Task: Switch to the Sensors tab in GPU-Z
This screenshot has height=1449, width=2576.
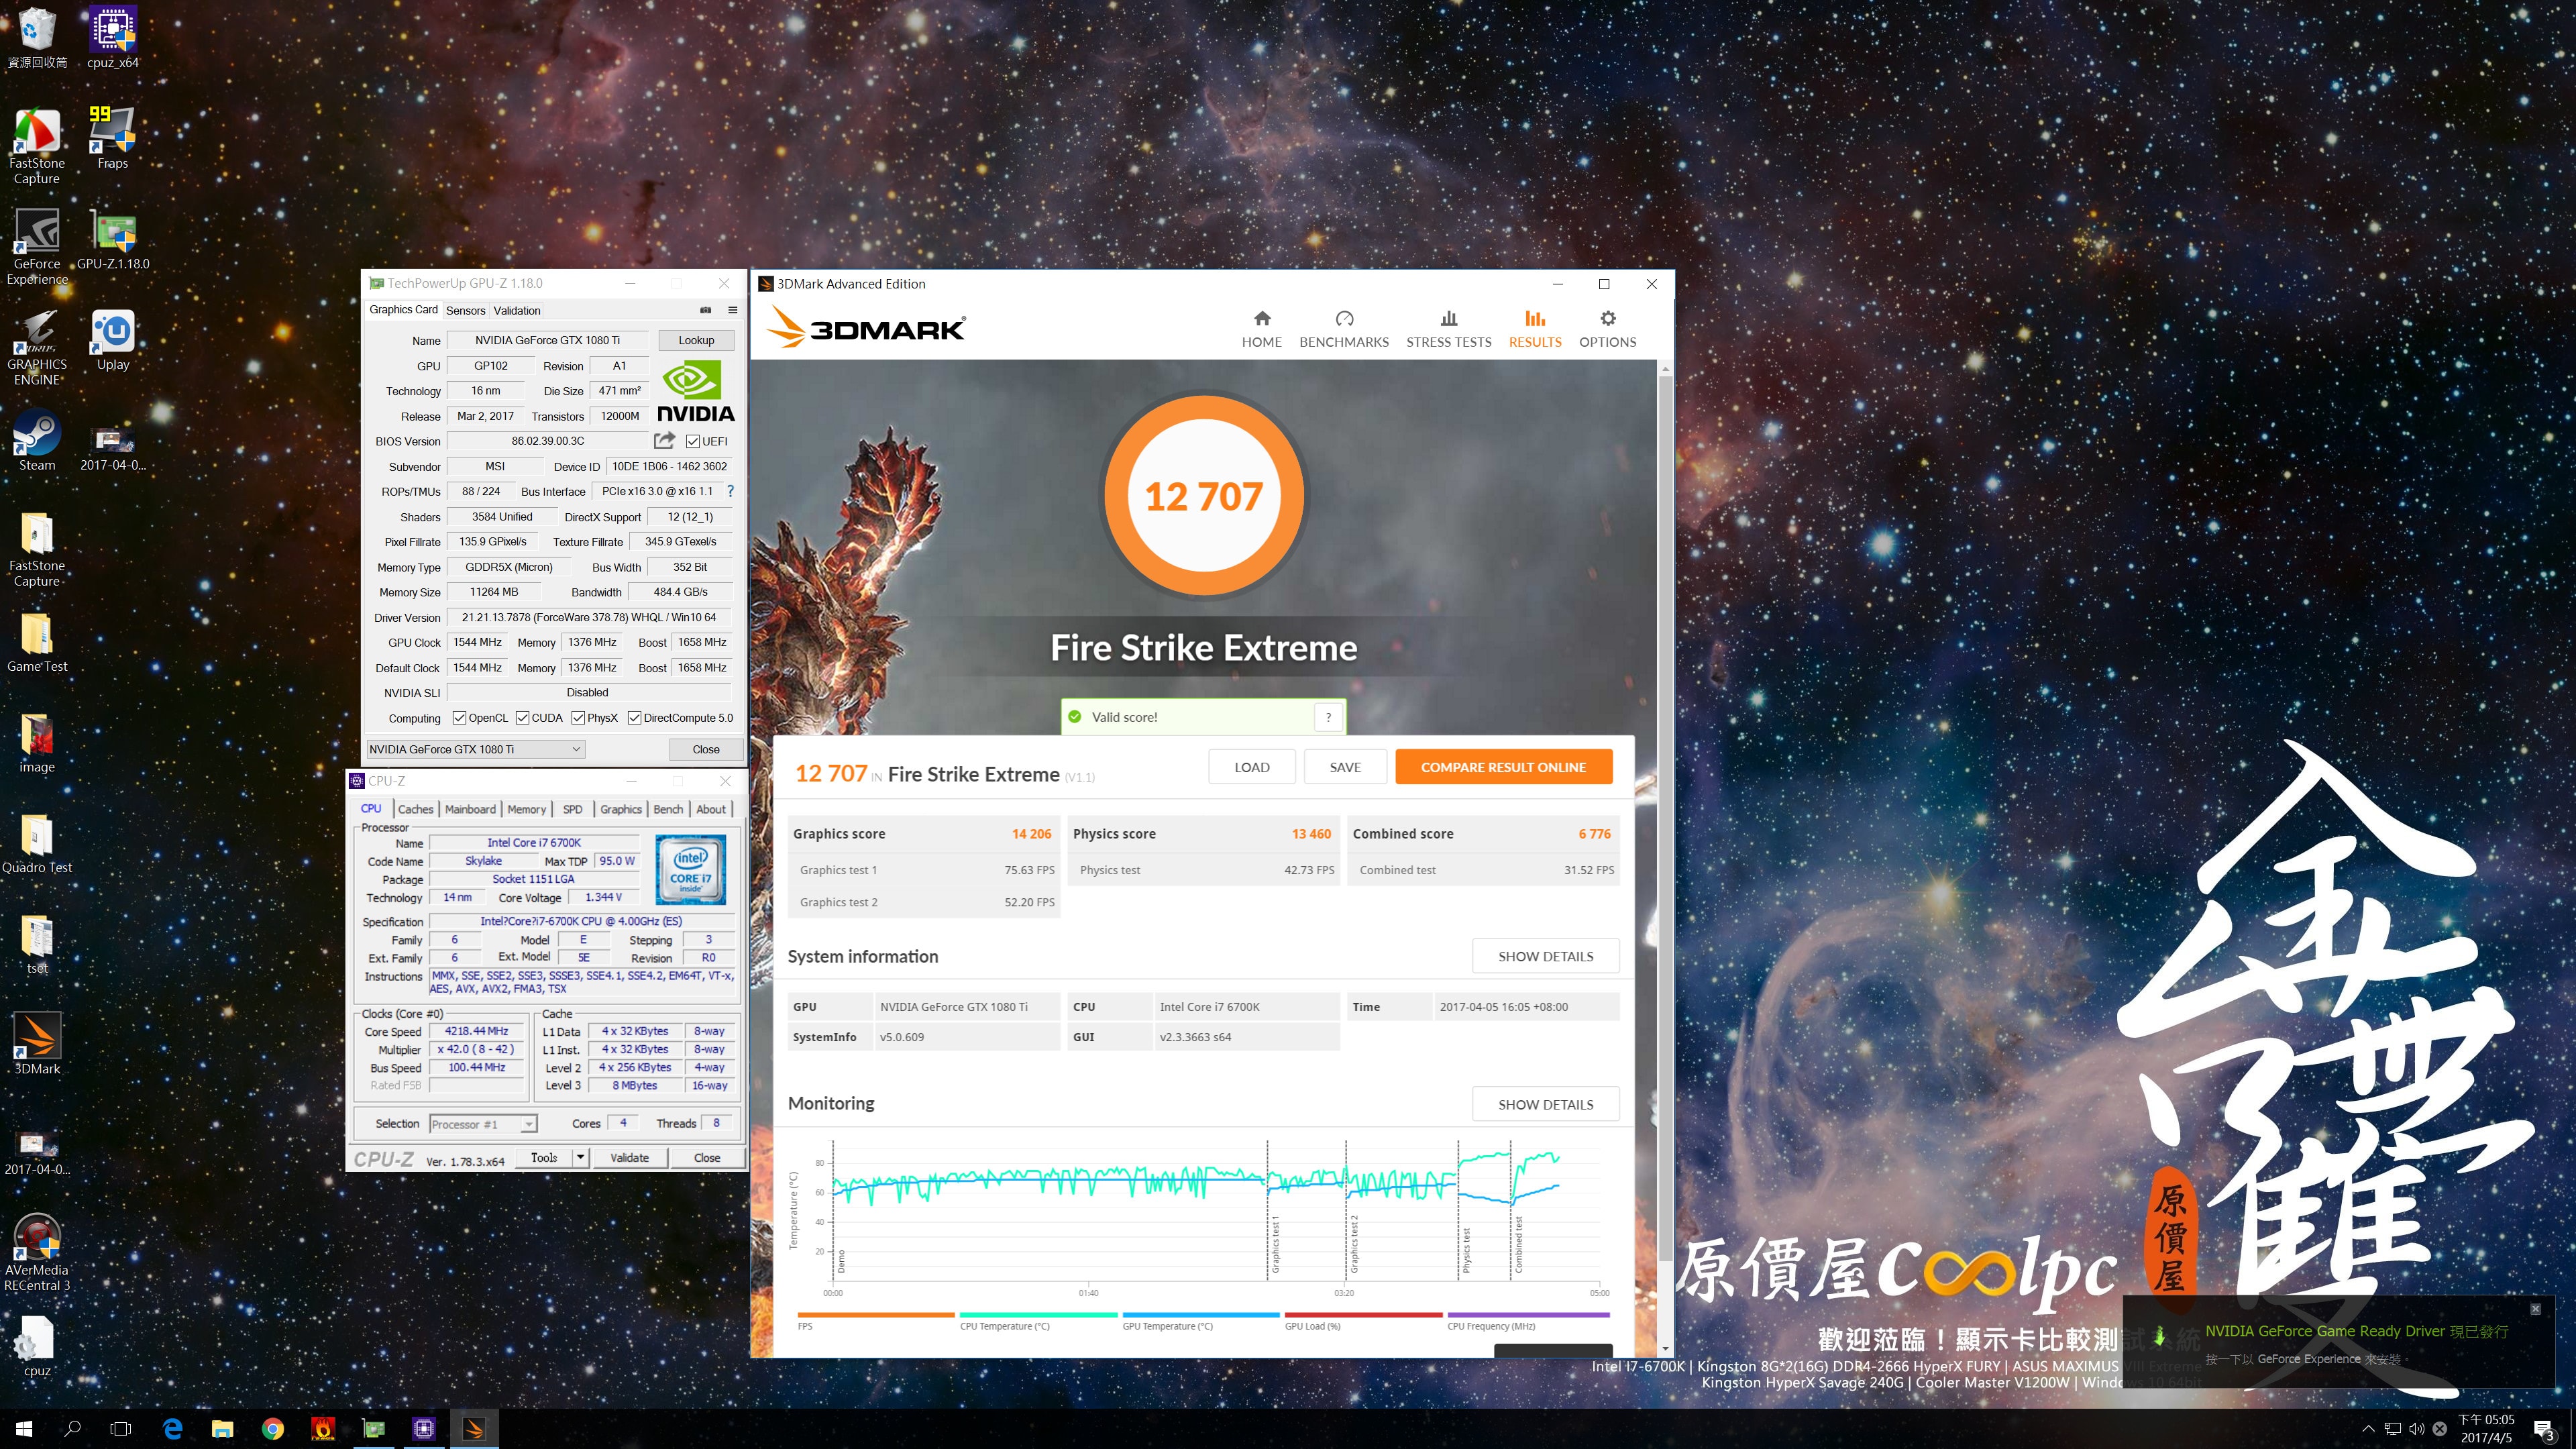Action: point(465,310)
